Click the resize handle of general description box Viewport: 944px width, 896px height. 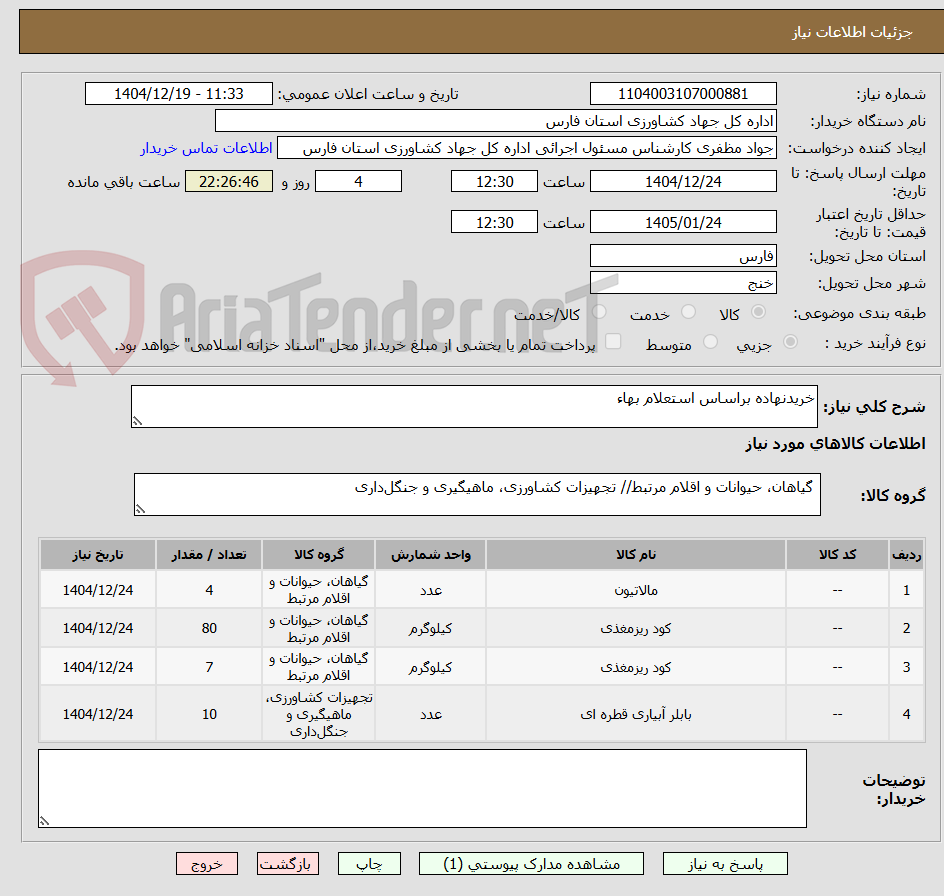pyautogui.click(x=137, y=422)
